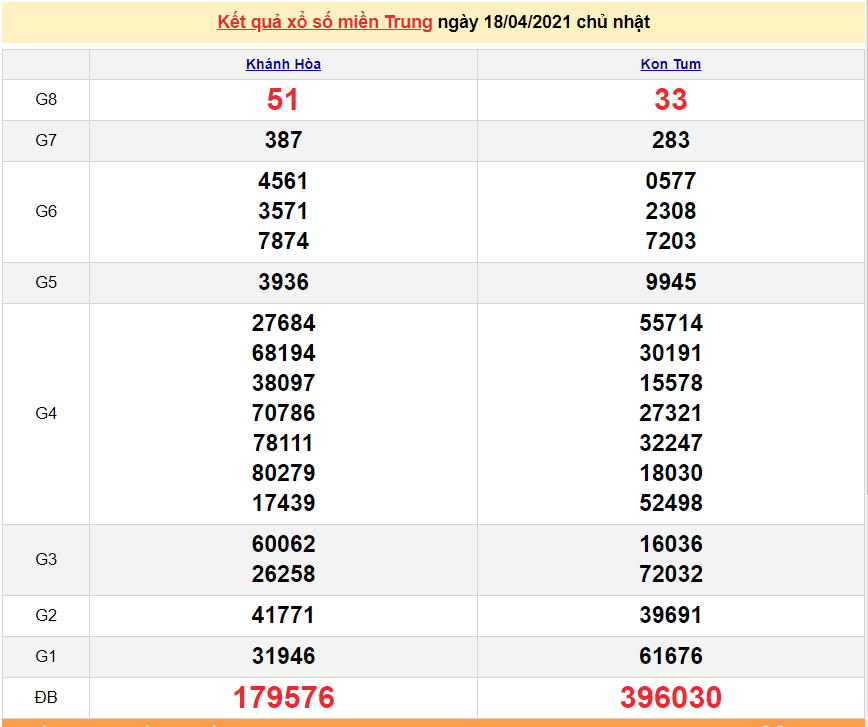Open the Khánh Hòa province link

point(283,64)
